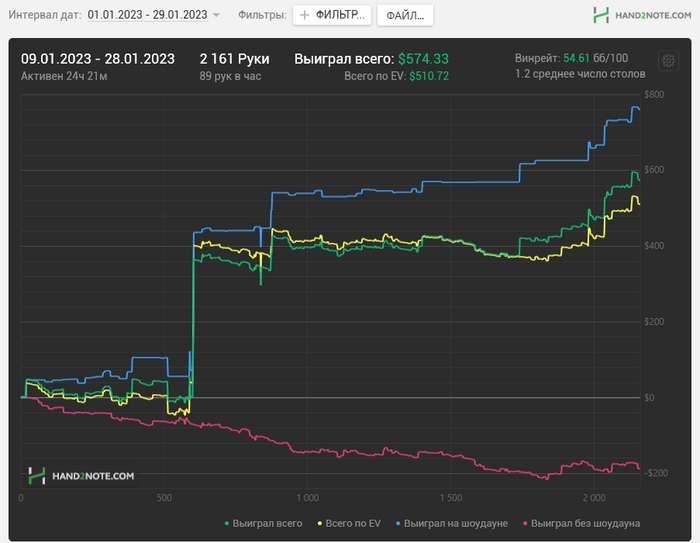
Task: Click the 500 x-axis label
Action: click(164, 498)
